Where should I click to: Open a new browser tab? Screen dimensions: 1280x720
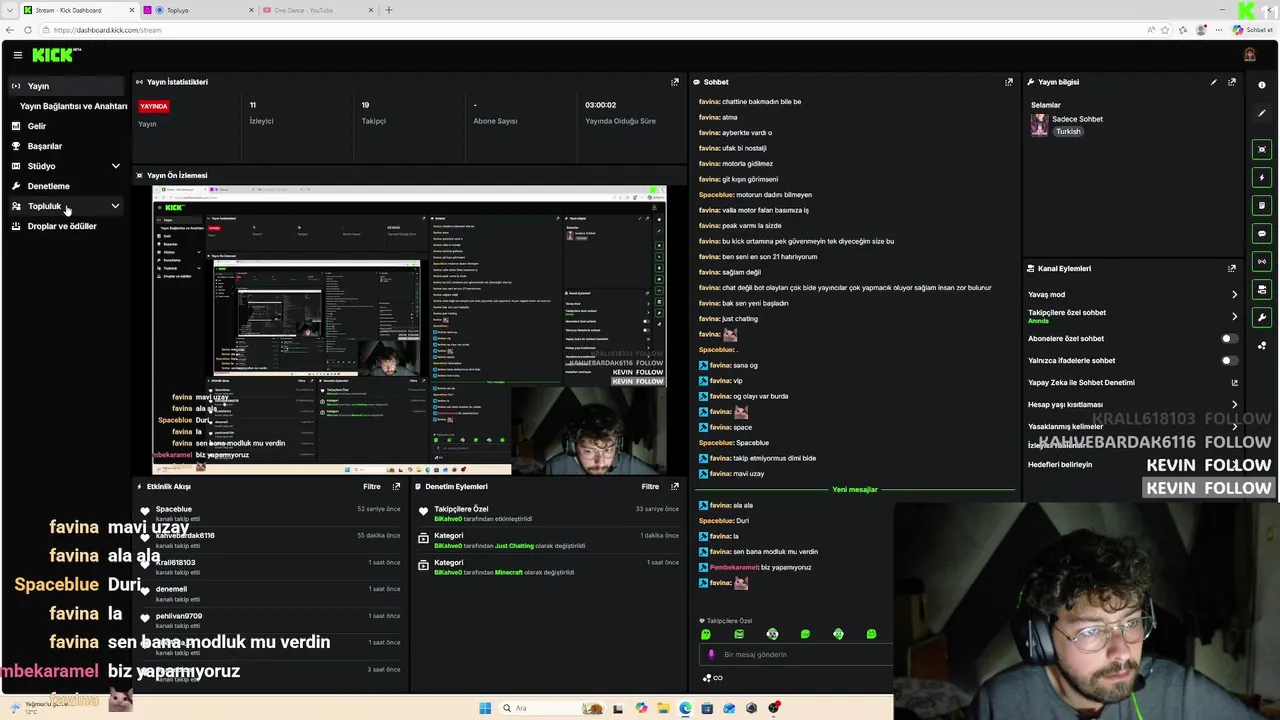[x=389, y=10]
